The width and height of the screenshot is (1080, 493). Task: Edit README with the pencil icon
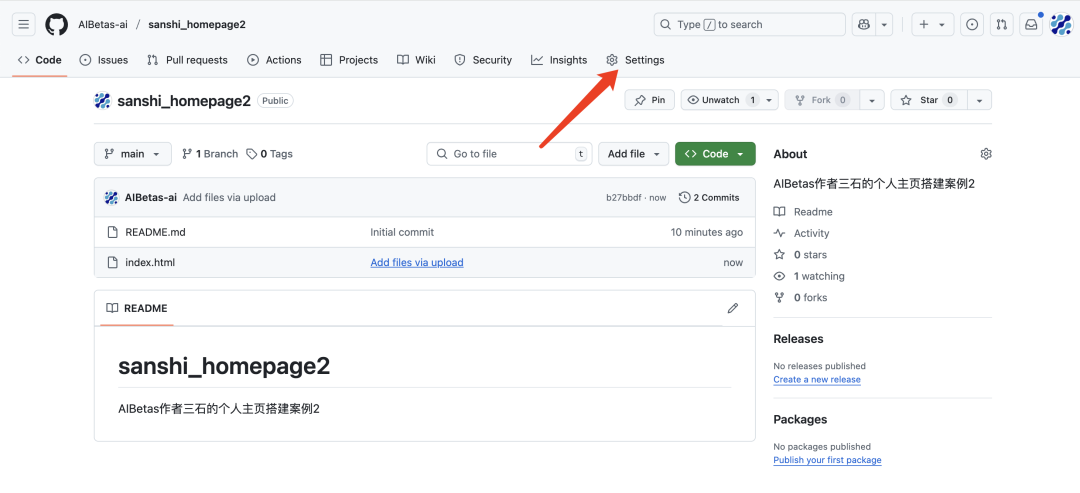click(x=733, y=308)
